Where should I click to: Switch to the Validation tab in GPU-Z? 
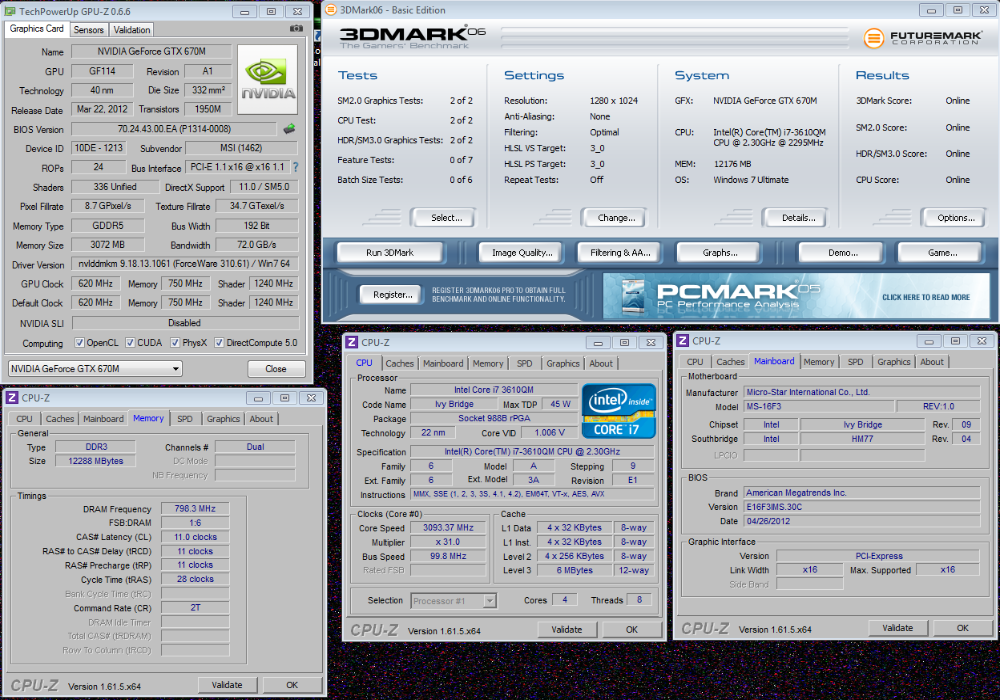(x=132, y=30)
